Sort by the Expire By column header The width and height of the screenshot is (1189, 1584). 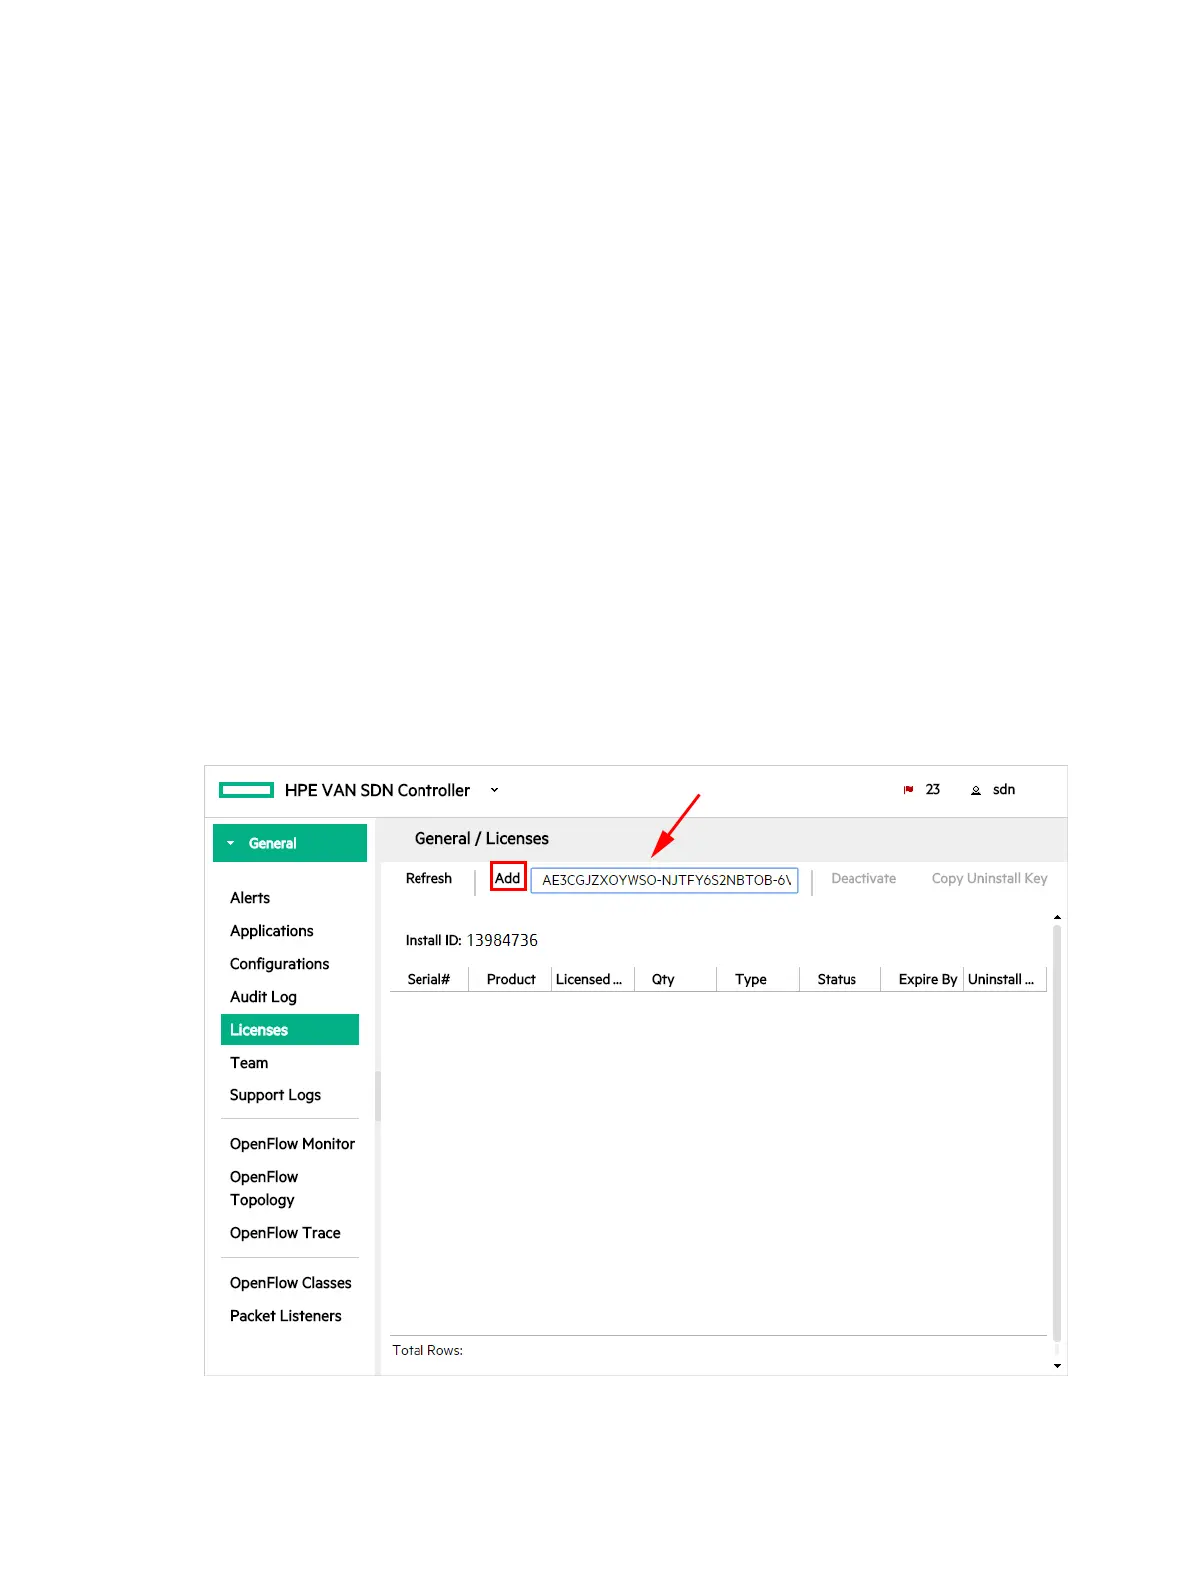922,979
